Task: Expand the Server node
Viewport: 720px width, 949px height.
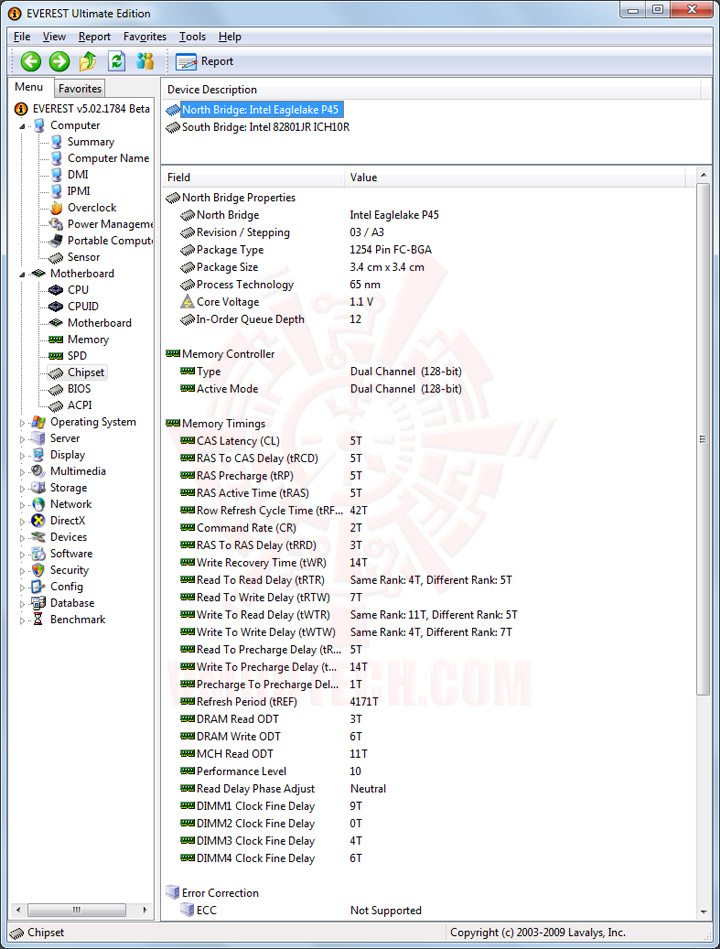Action: [x=22, y=439]
